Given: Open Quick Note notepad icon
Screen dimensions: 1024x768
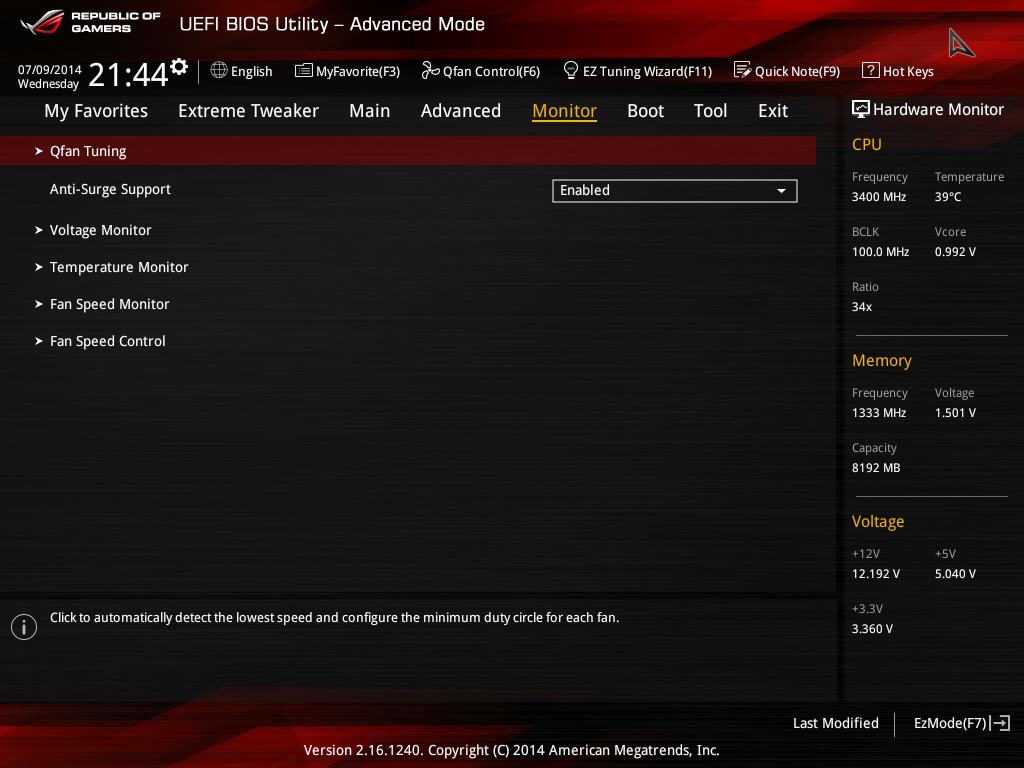Looking at the screenshot, I should pyautogui.click(x=743, y=70).
